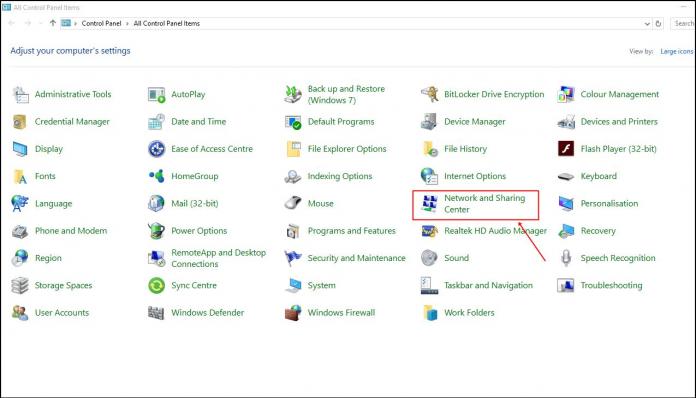Open the View by Large icons dropdown
Image resolution: width=696 pixels, height=398 pixels.
click(676, 51)
